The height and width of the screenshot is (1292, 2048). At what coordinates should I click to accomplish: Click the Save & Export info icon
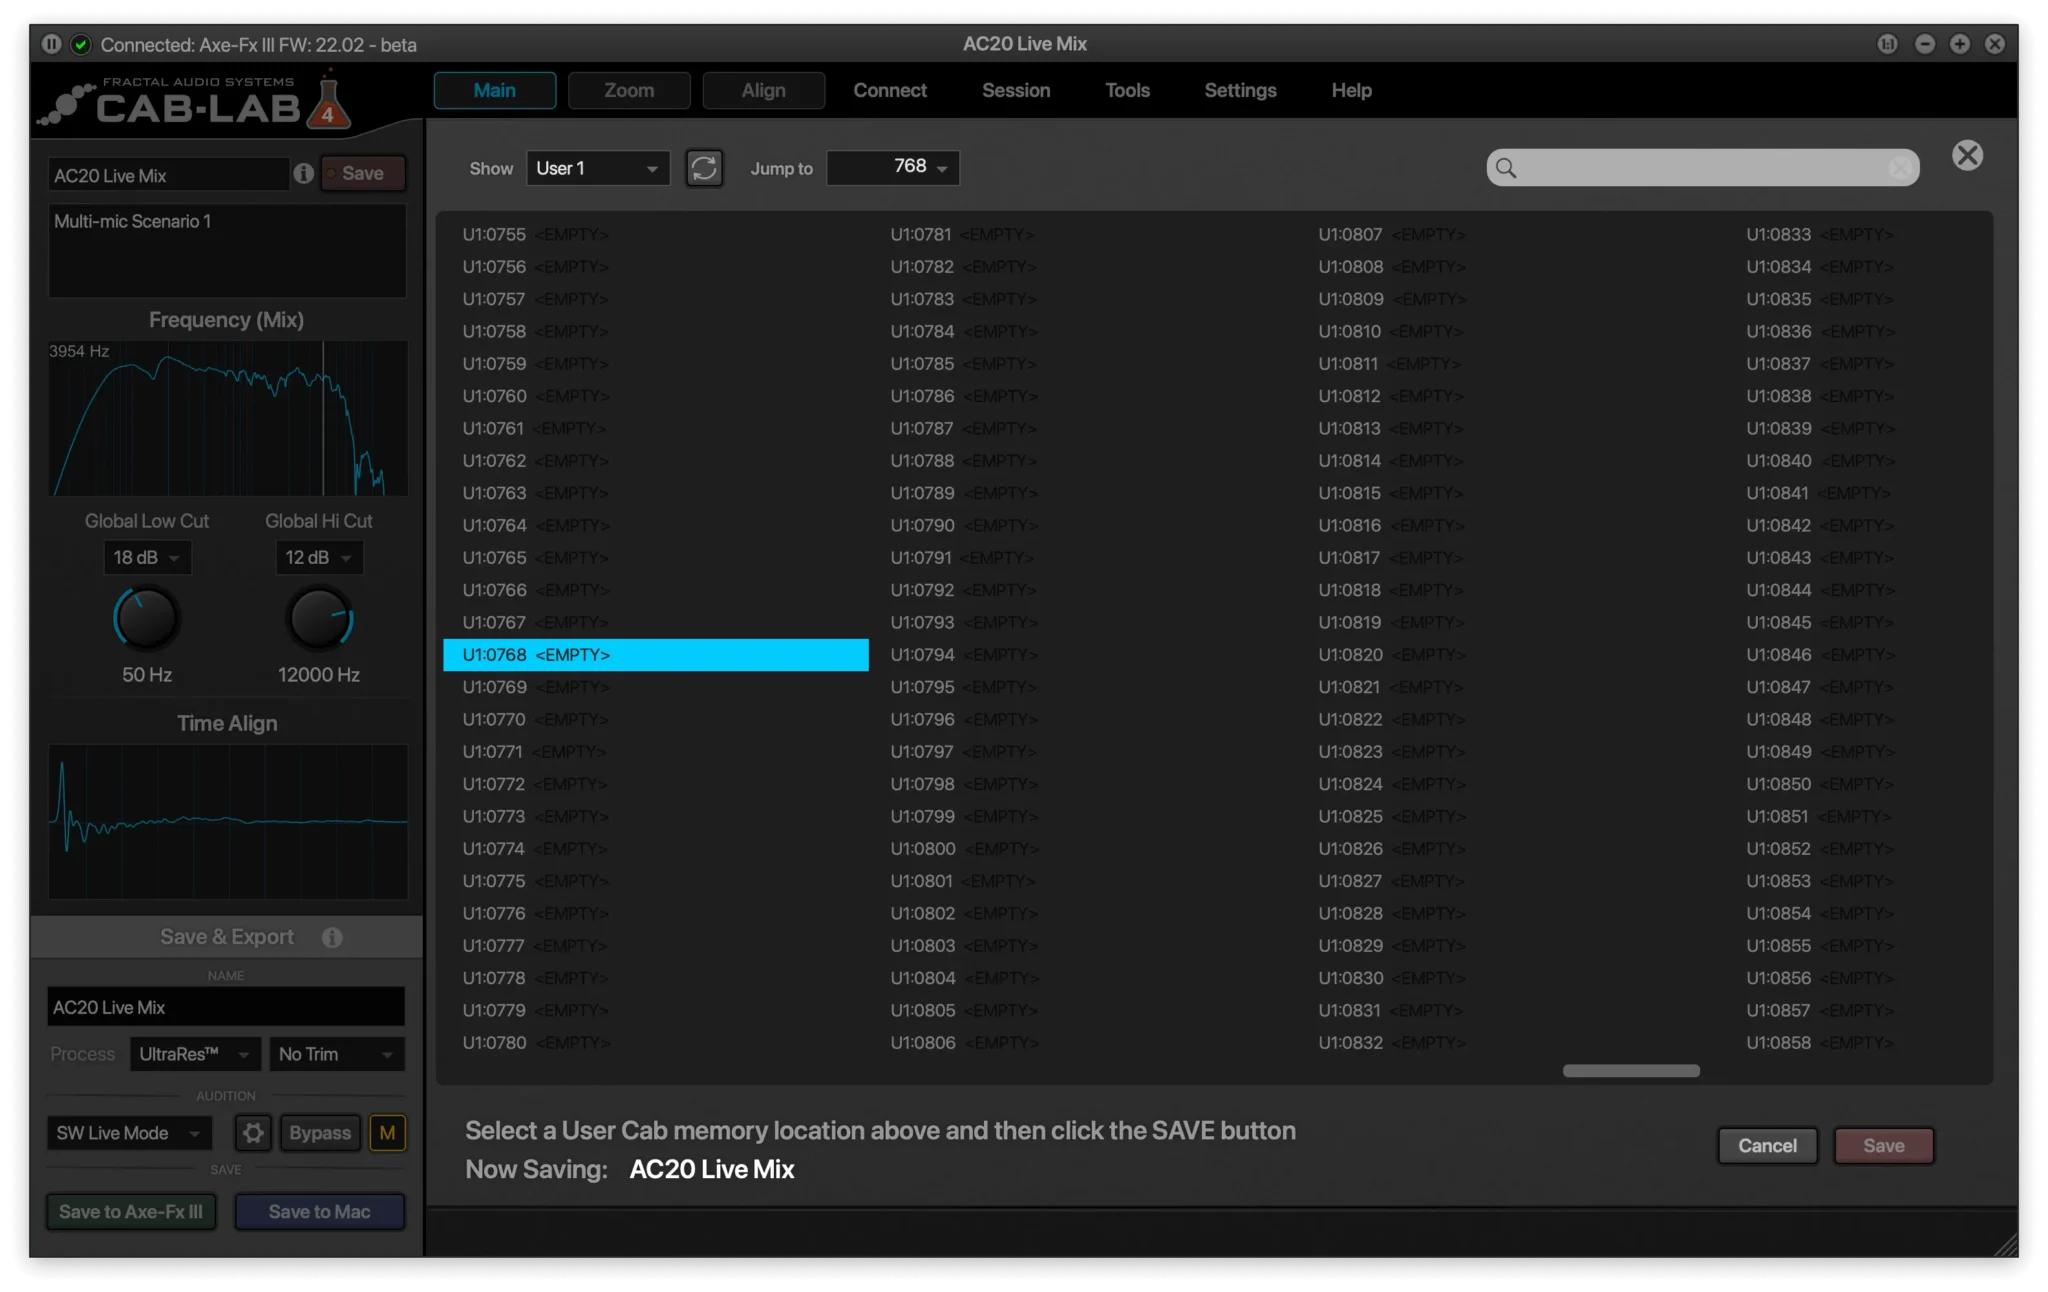332,937
